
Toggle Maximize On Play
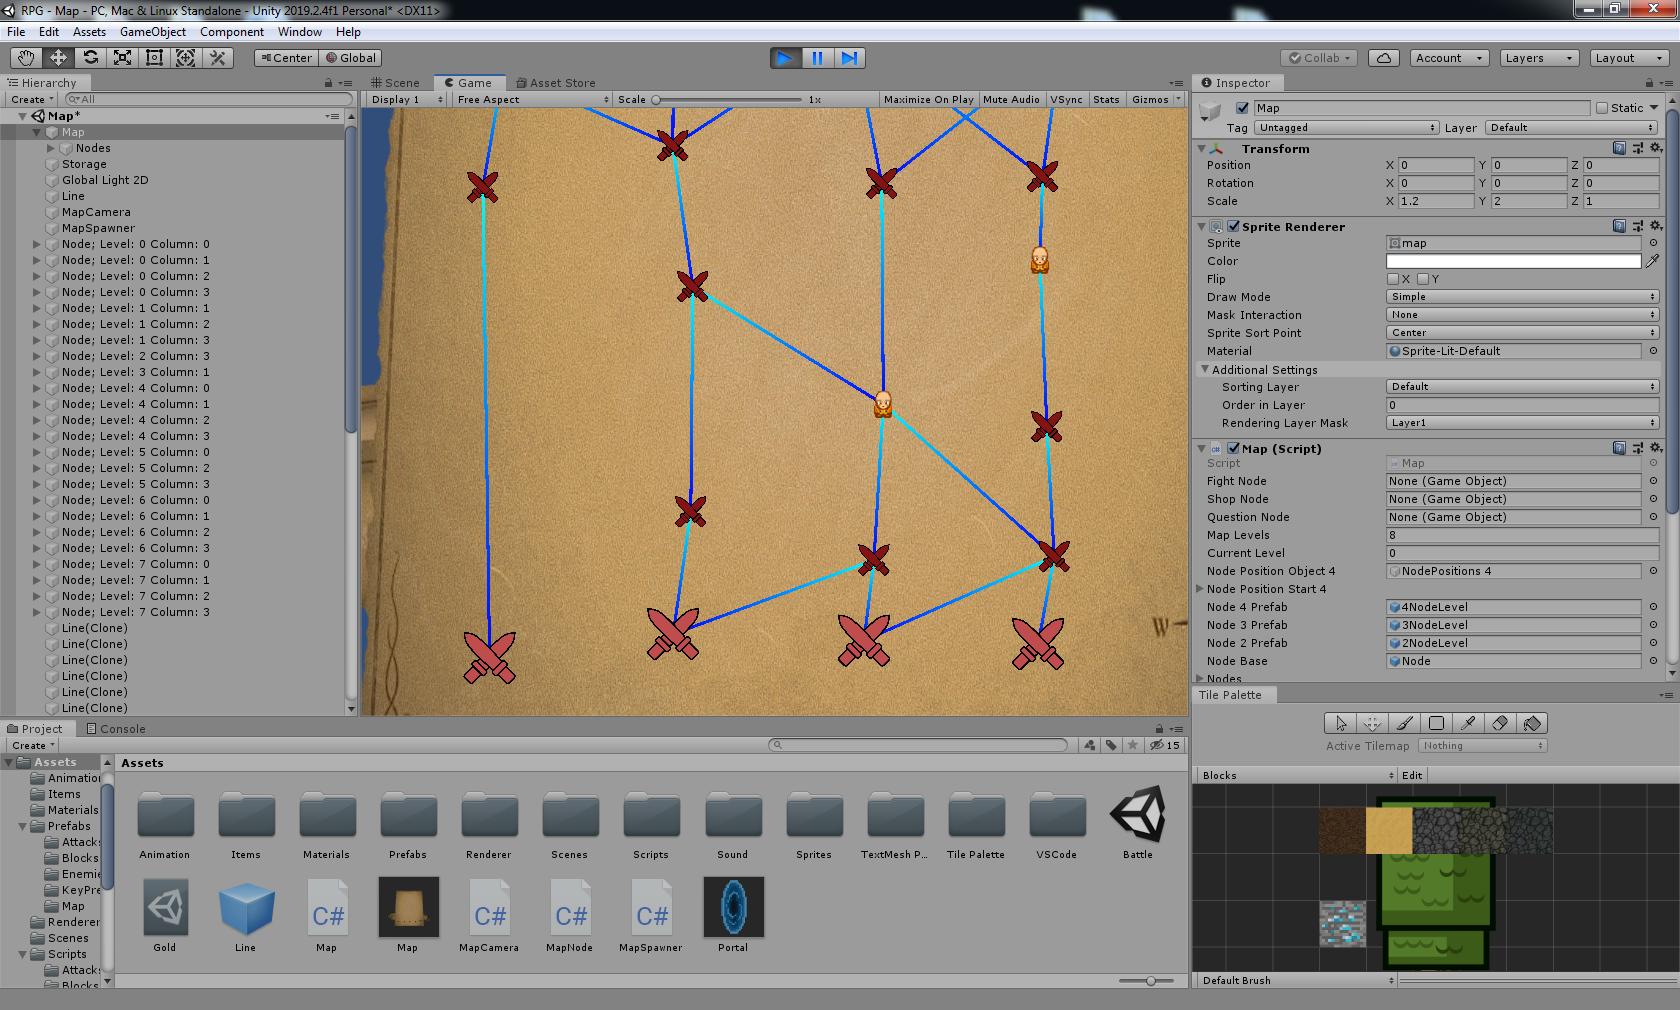(928, 99)
